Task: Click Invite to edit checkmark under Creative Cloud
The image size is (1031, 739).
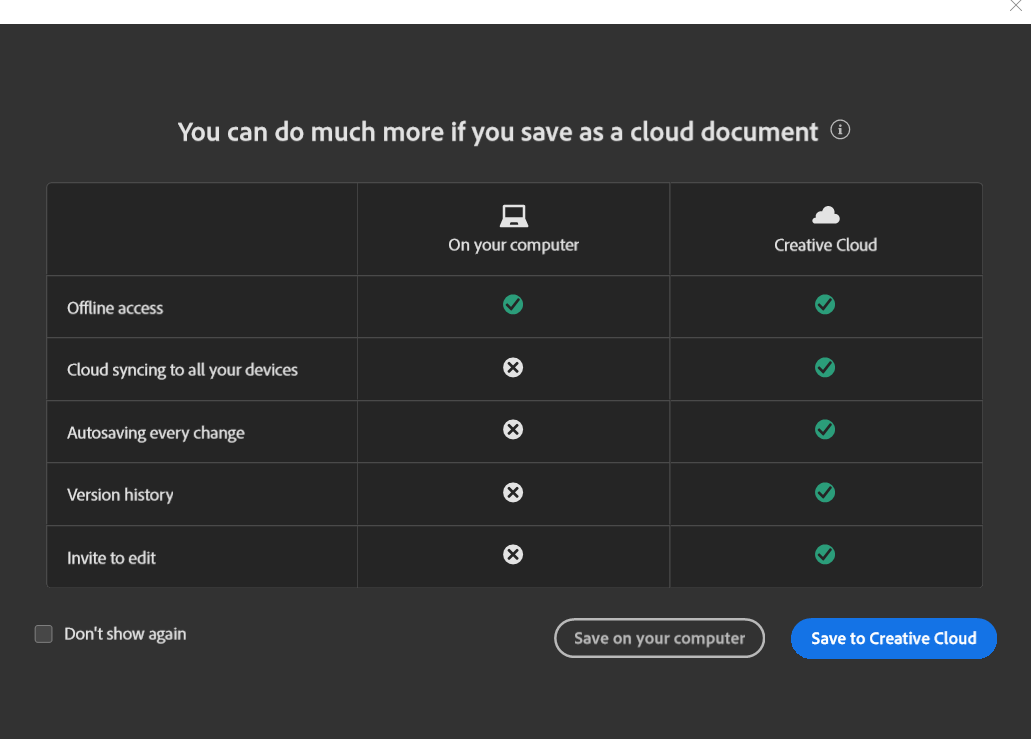Action: (x=825, y=554)
